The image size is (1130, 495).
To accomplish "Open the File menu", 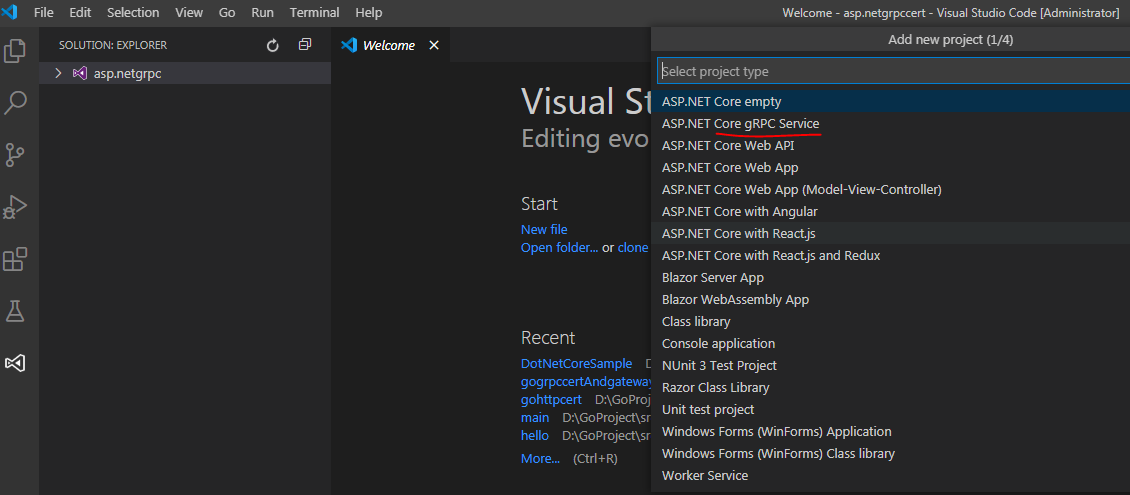I will point(44,13).
